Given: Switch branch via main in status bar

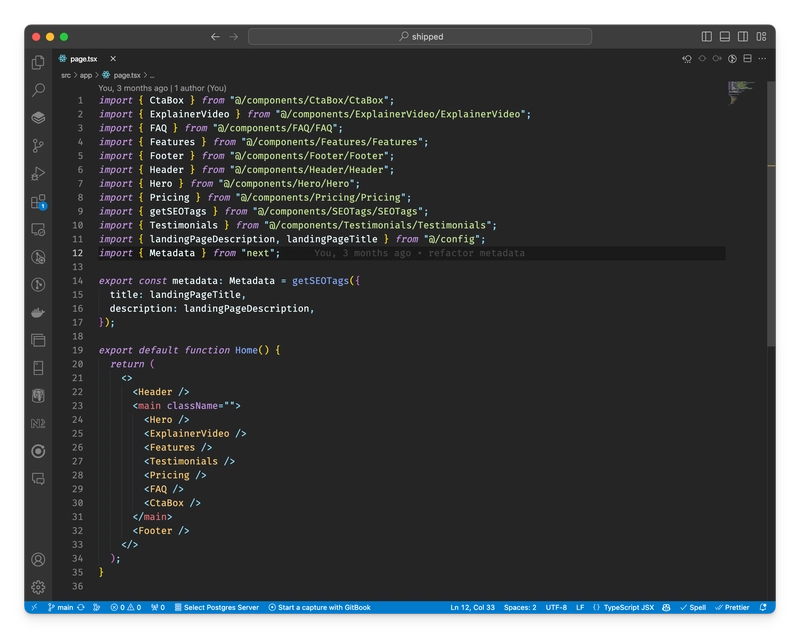Looking at the screenshot, I should [x=60, y=607].
